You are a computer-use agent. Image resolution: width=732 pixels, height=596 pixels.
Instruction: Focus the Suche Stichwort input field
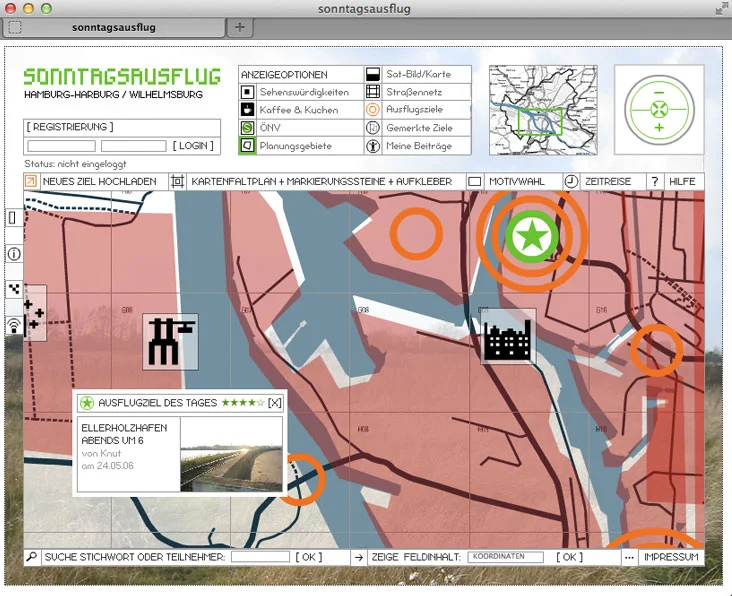[x=260, y=557]
